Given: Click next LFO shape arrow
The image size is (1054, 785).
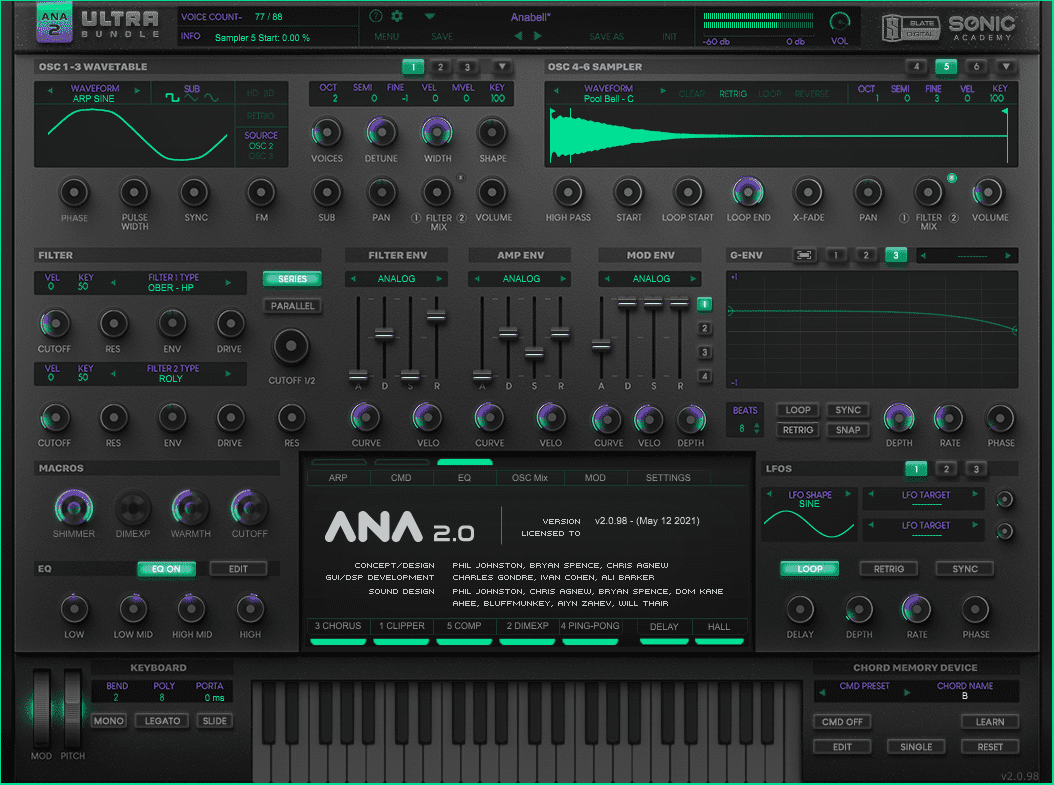Looking at the screenshot, I should 848,494.
